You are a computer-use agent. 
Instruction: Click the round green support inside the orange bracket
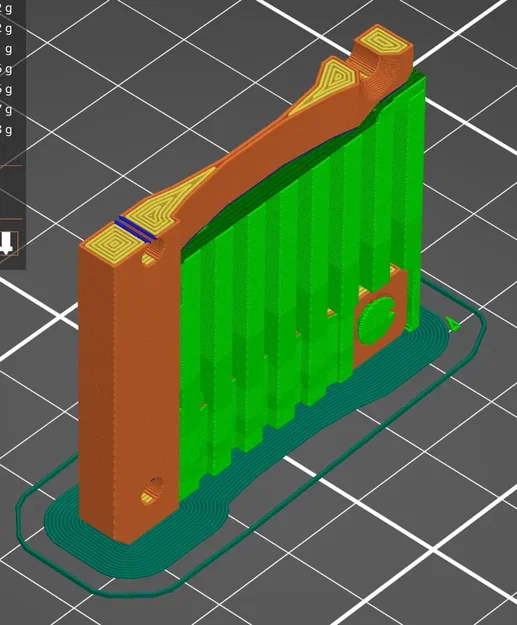click(x=376, y=320)
